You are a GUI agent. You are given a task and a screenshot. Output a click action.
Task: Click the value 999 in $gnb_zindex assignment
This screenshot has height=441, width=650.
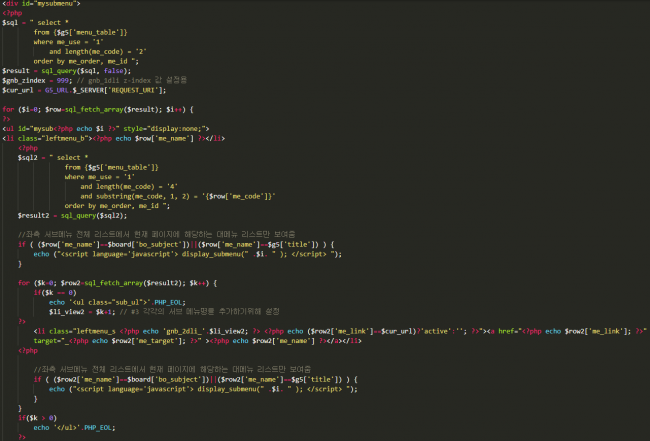coord(63,80)
